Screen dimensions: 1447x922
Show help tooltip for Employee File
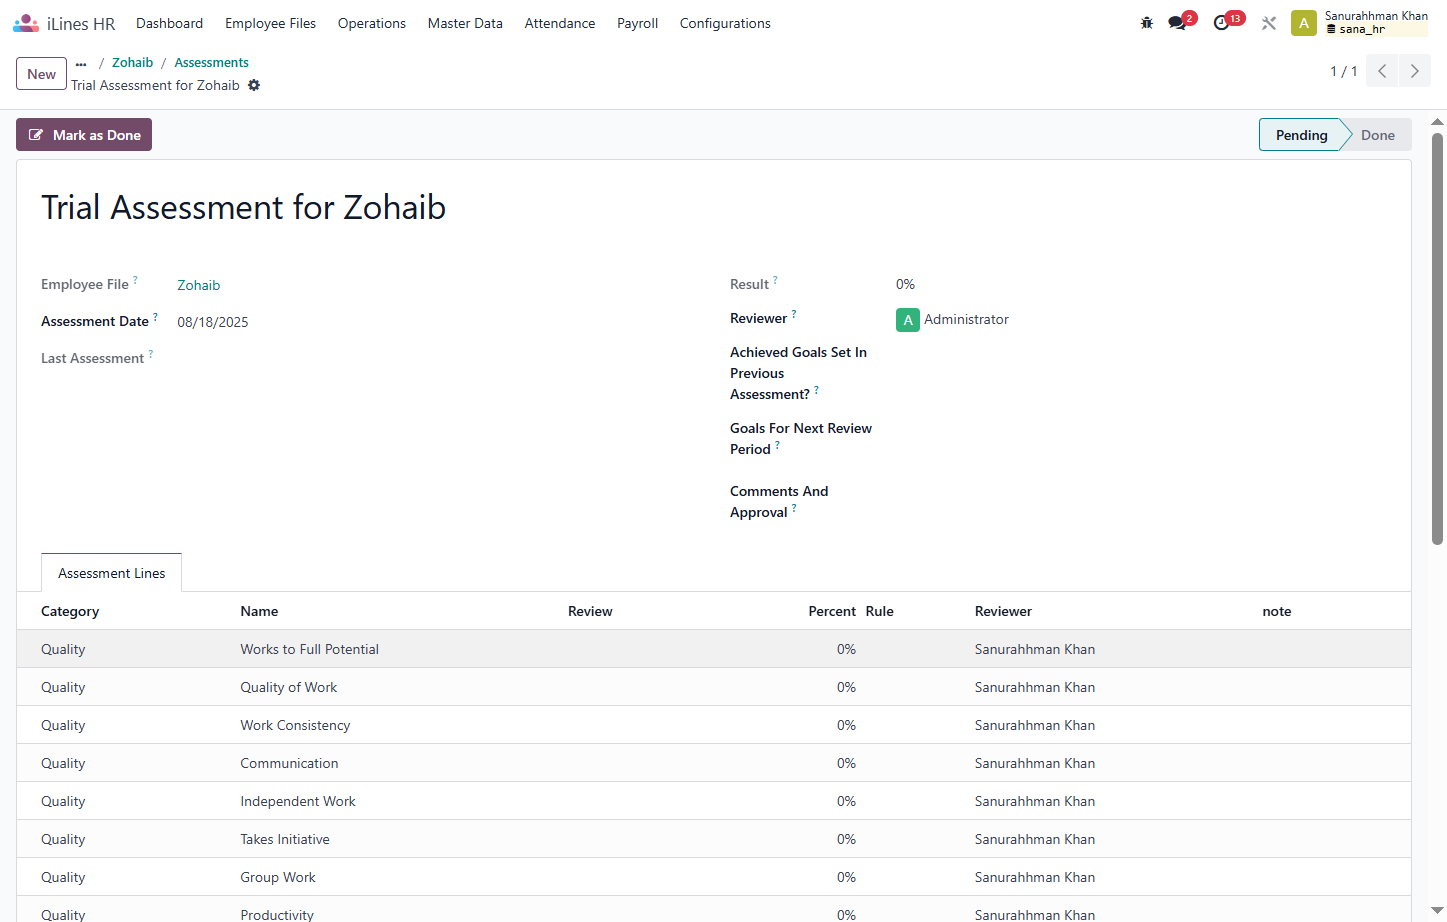point(136,279)
